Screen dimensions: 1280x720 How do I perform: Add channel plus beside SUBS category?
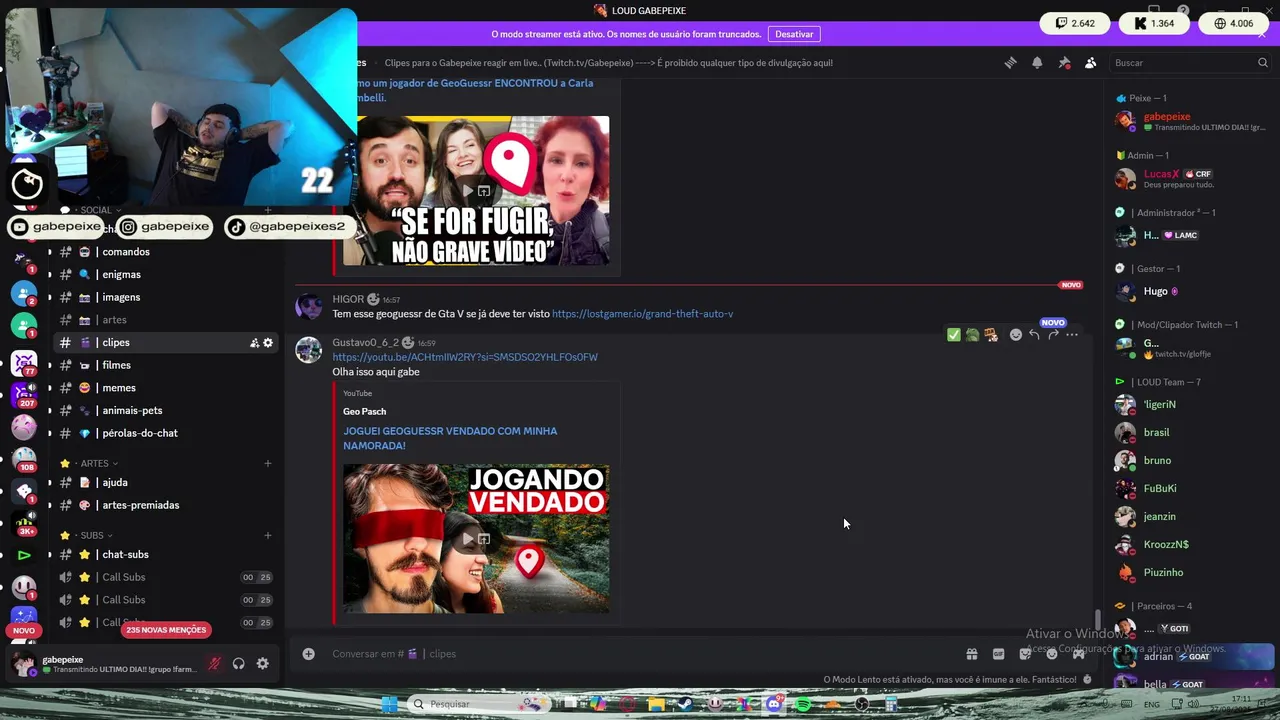tap(268, 536)
